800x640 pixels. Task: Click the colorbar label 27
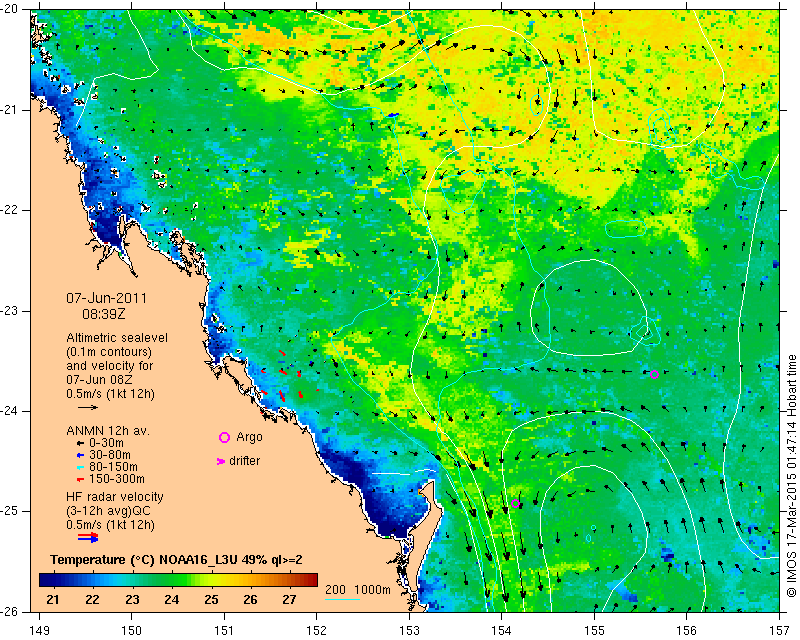click(x=289, y=600)
